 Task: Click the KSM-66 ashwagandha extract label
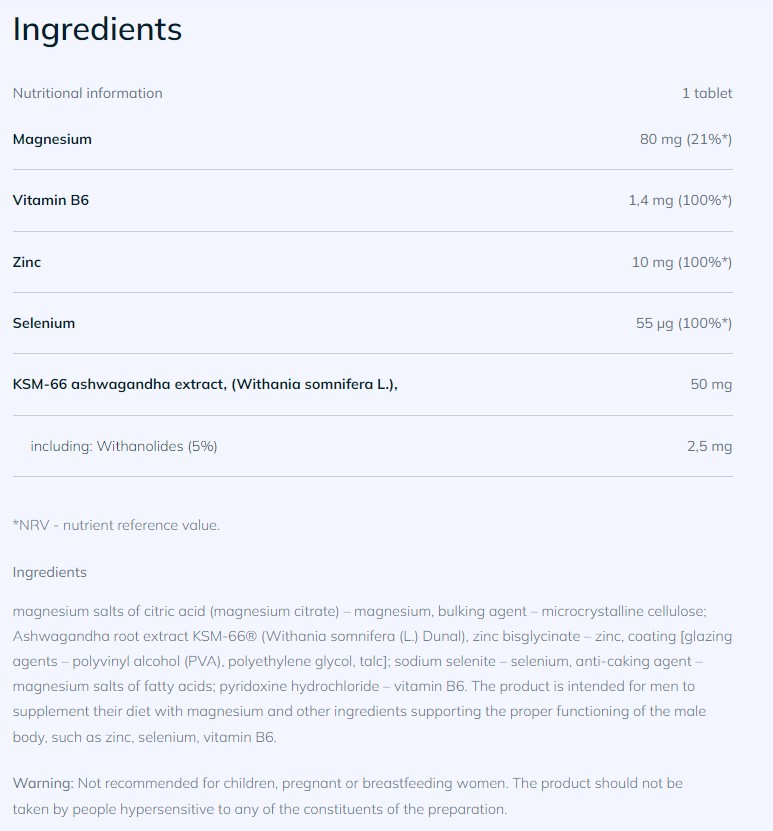[x=205, y=384]
